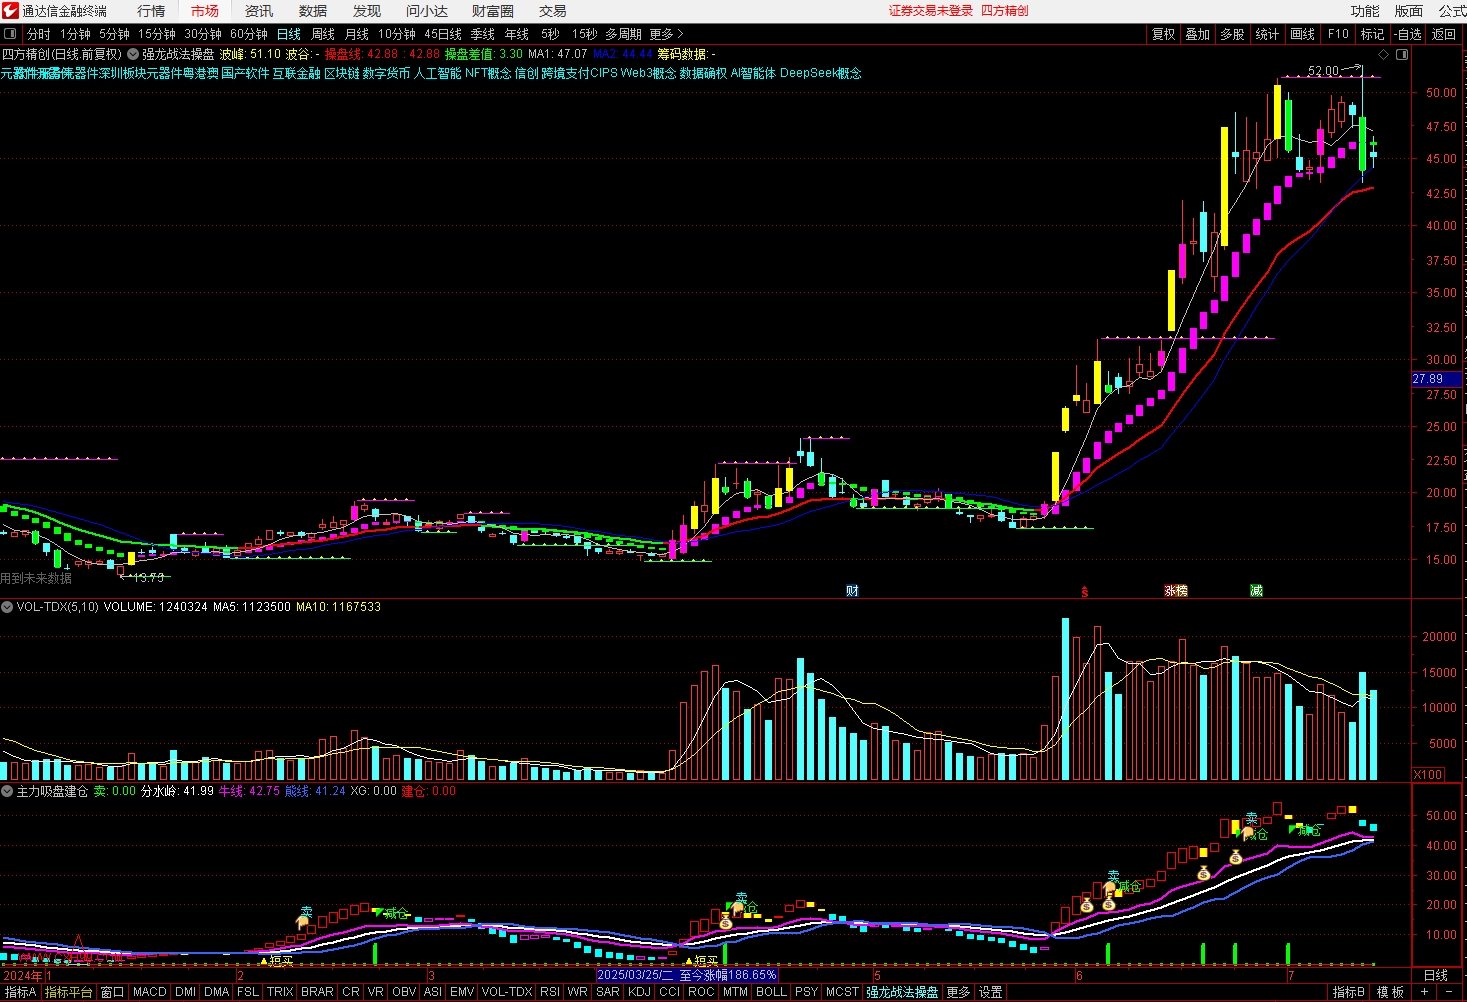Click the diamond marker icon near chart top right
The image size is (1467, 1002).
(1384, 55)
